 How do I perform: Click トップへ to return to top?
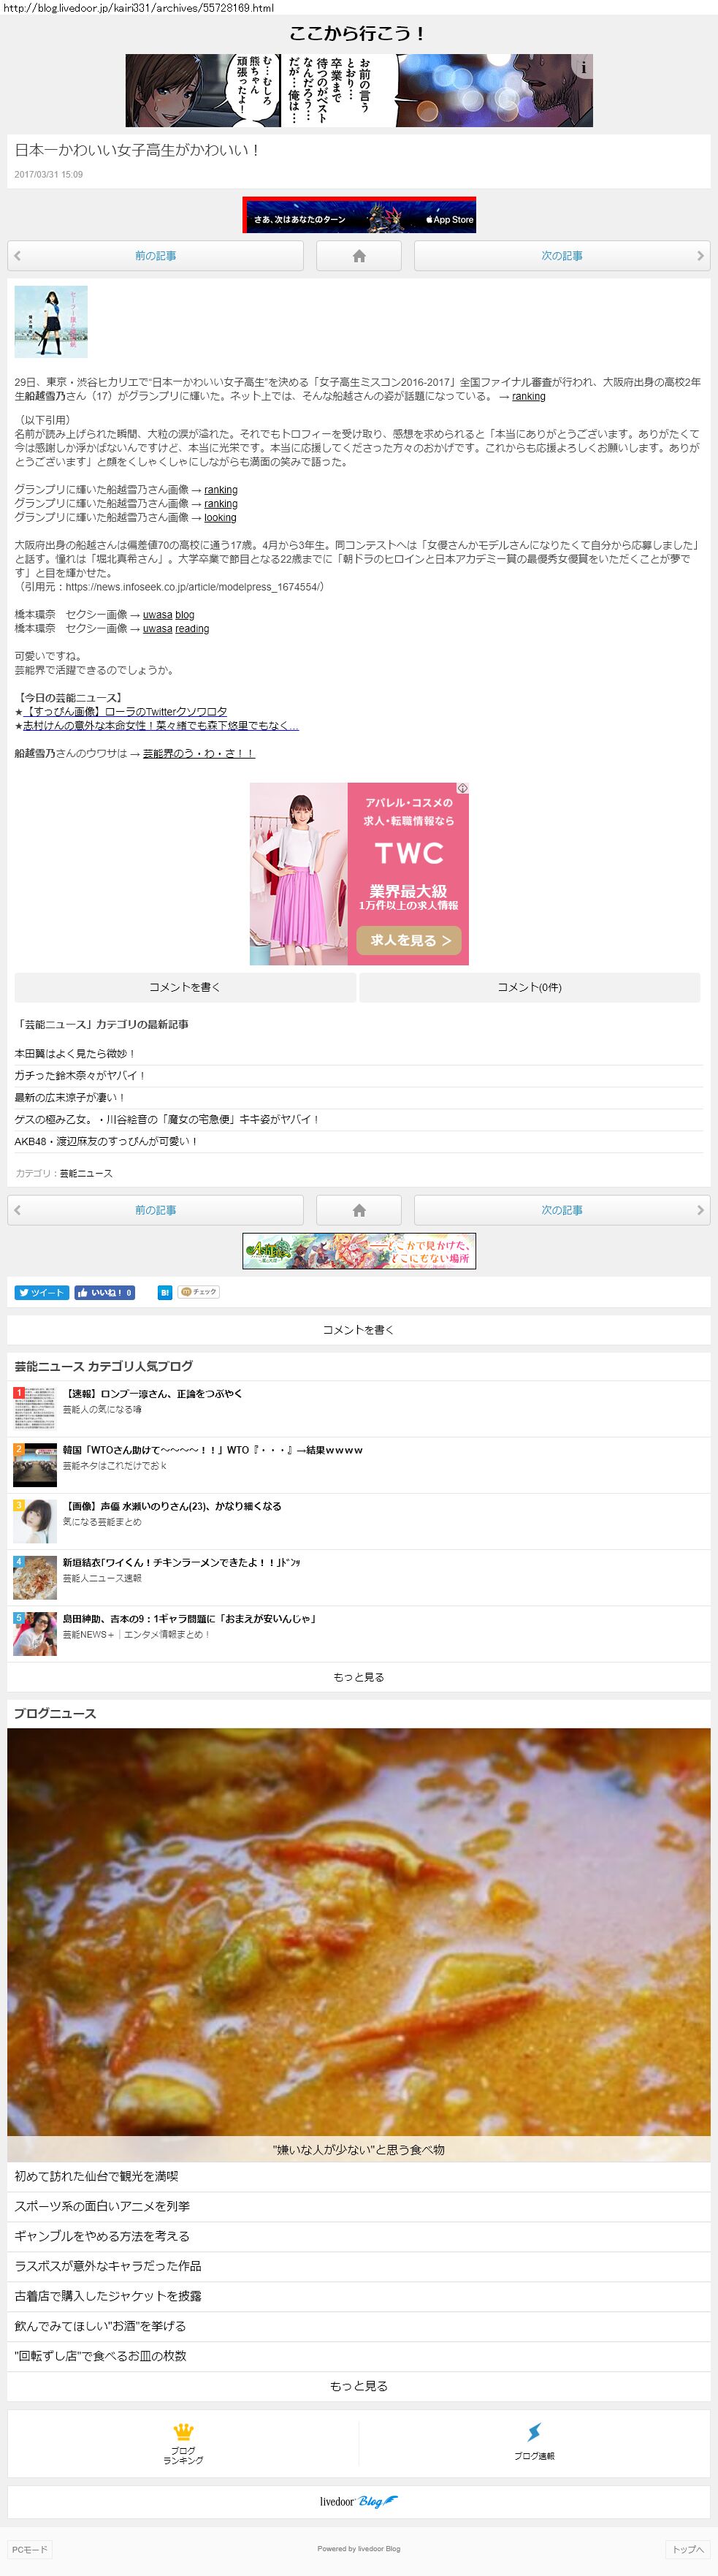coord(688,2549)
